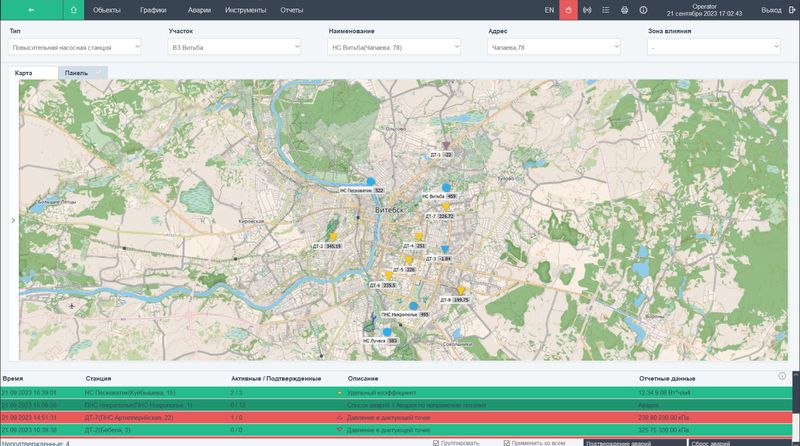Viewport: 800px width, 446px height.
Task: Click the Выход logout link
Action: [x=771, y=10]
